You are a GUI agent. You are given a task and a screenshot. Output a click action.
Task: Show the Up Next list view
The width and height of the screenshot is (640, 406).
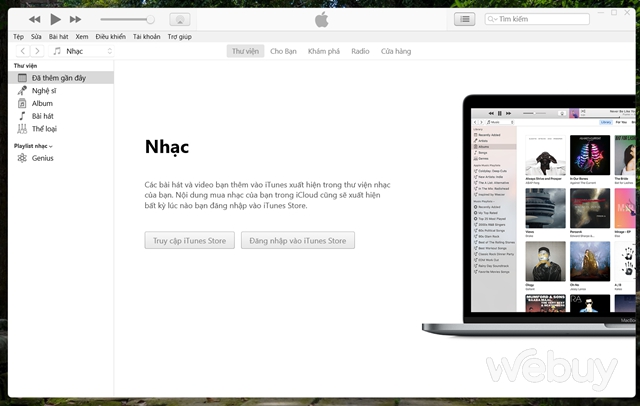(x=464, y=19)
